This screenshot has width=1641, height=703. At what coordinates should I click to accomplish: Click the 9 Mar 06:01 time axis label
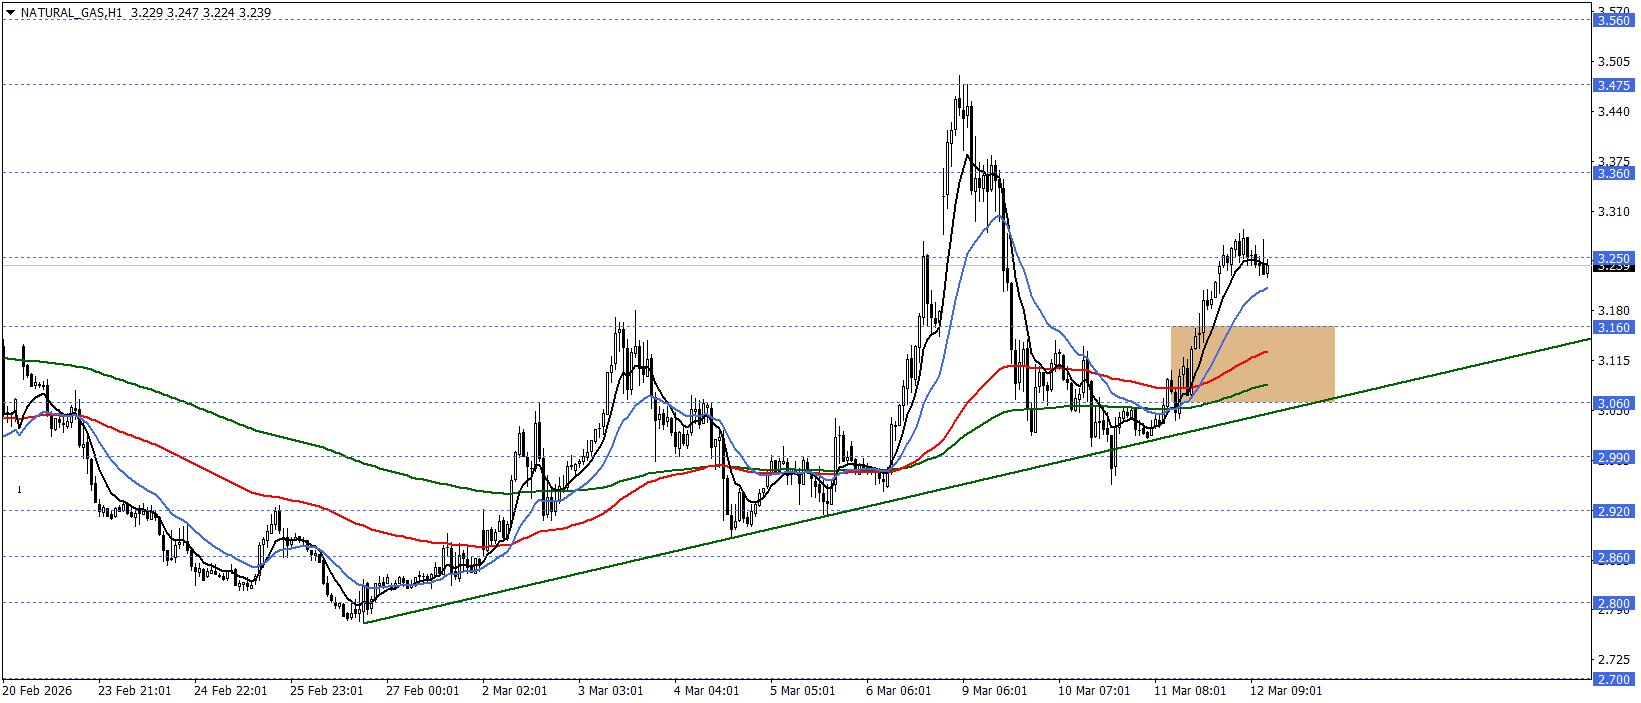point(995,691)
